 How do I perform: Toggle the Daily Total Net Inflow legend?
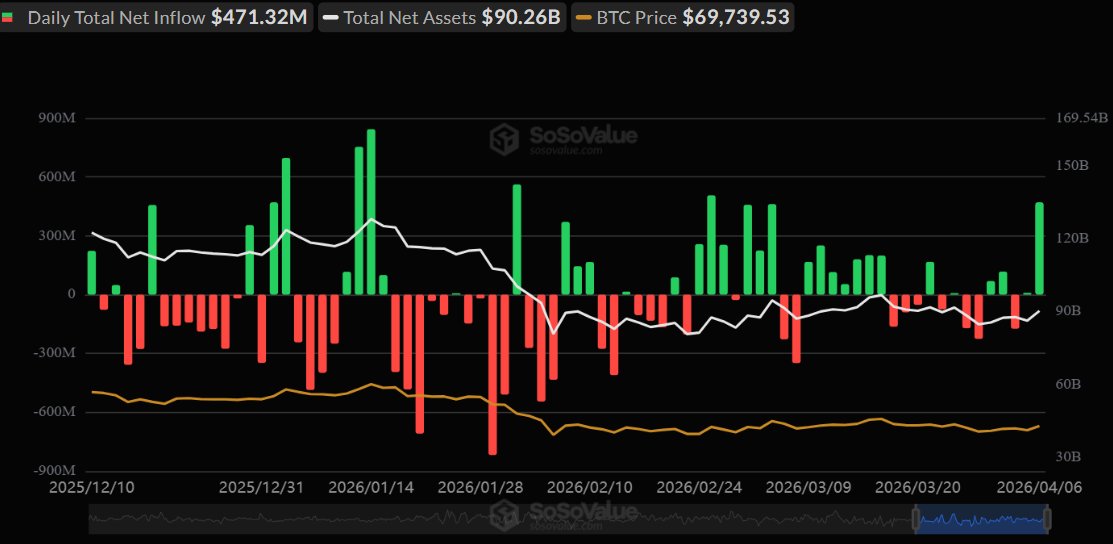point(155,17)
